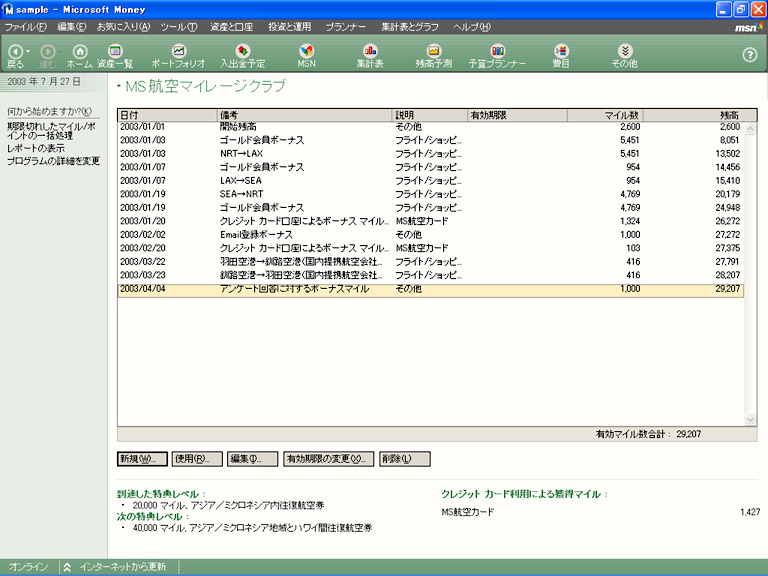Screen dimensions: 768x576
Task: Click the プログラムの詳細を変更 link
Action: point(53,161)
